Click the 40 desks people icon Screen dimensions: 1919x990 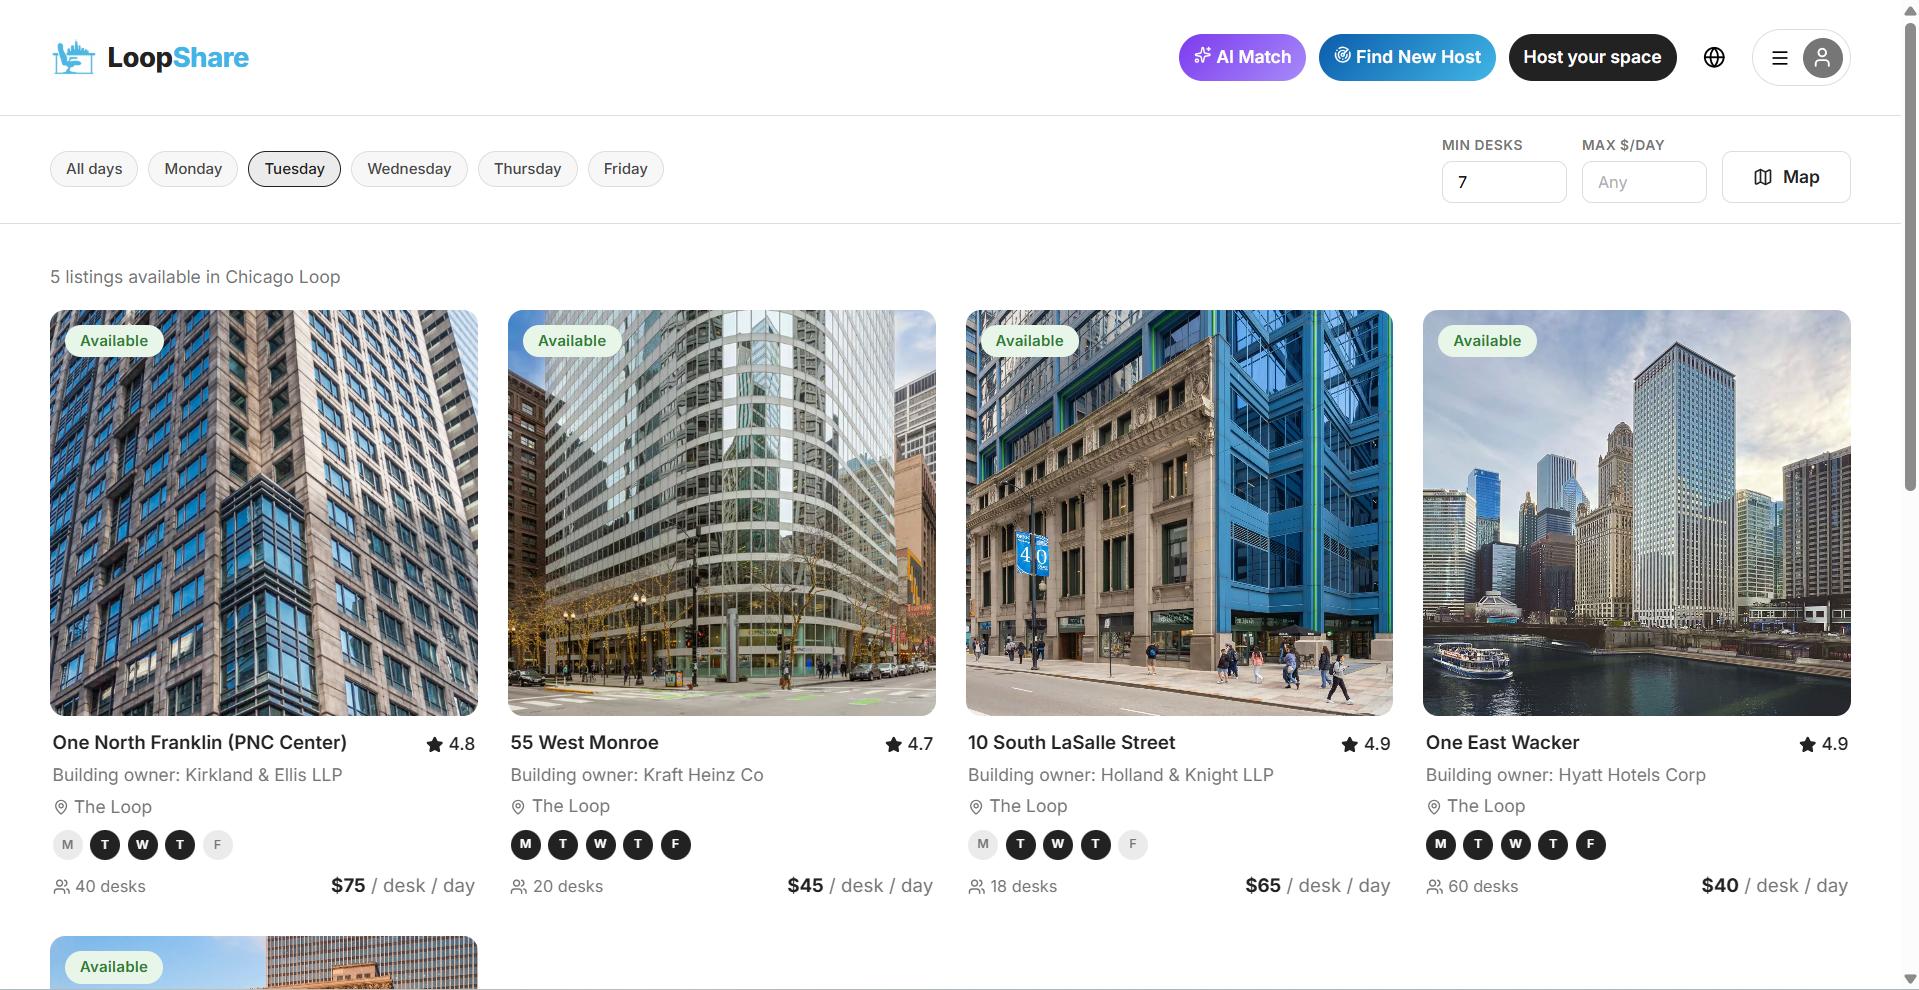(62, 887)
